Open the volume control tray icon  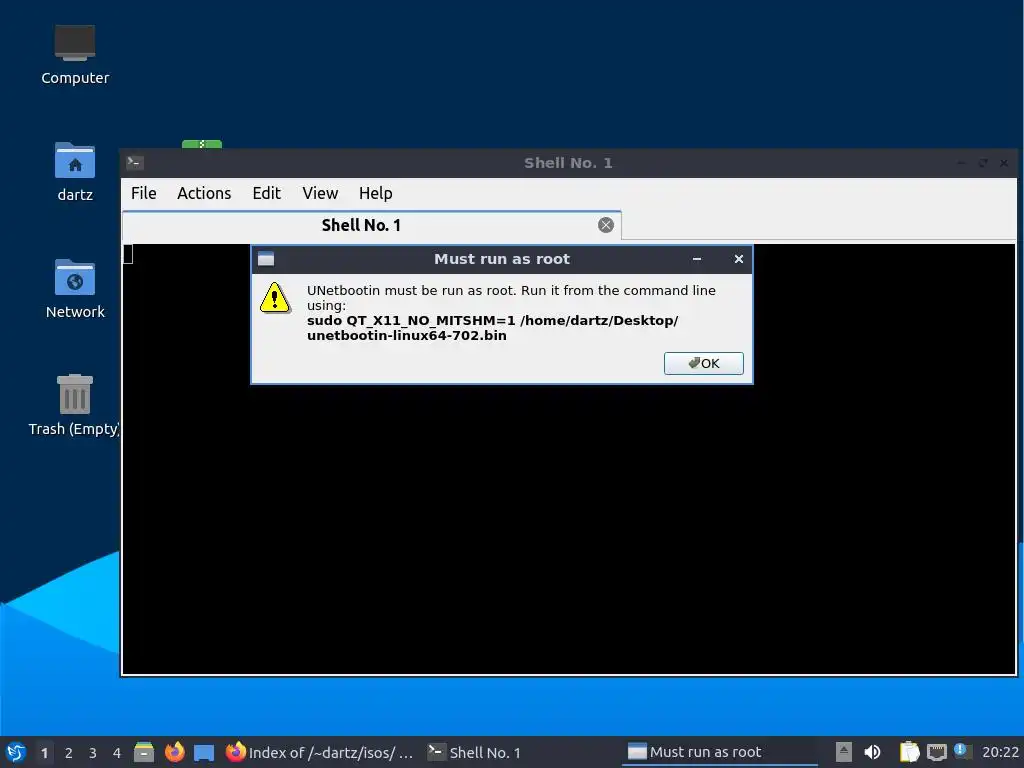872,752
